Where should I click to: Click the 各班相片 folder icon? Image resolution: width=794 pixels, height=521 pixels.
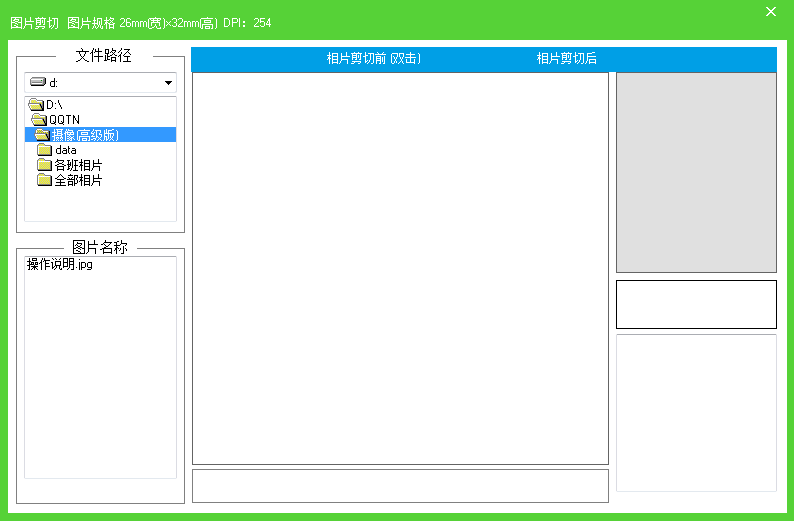[x=44, y=165]
